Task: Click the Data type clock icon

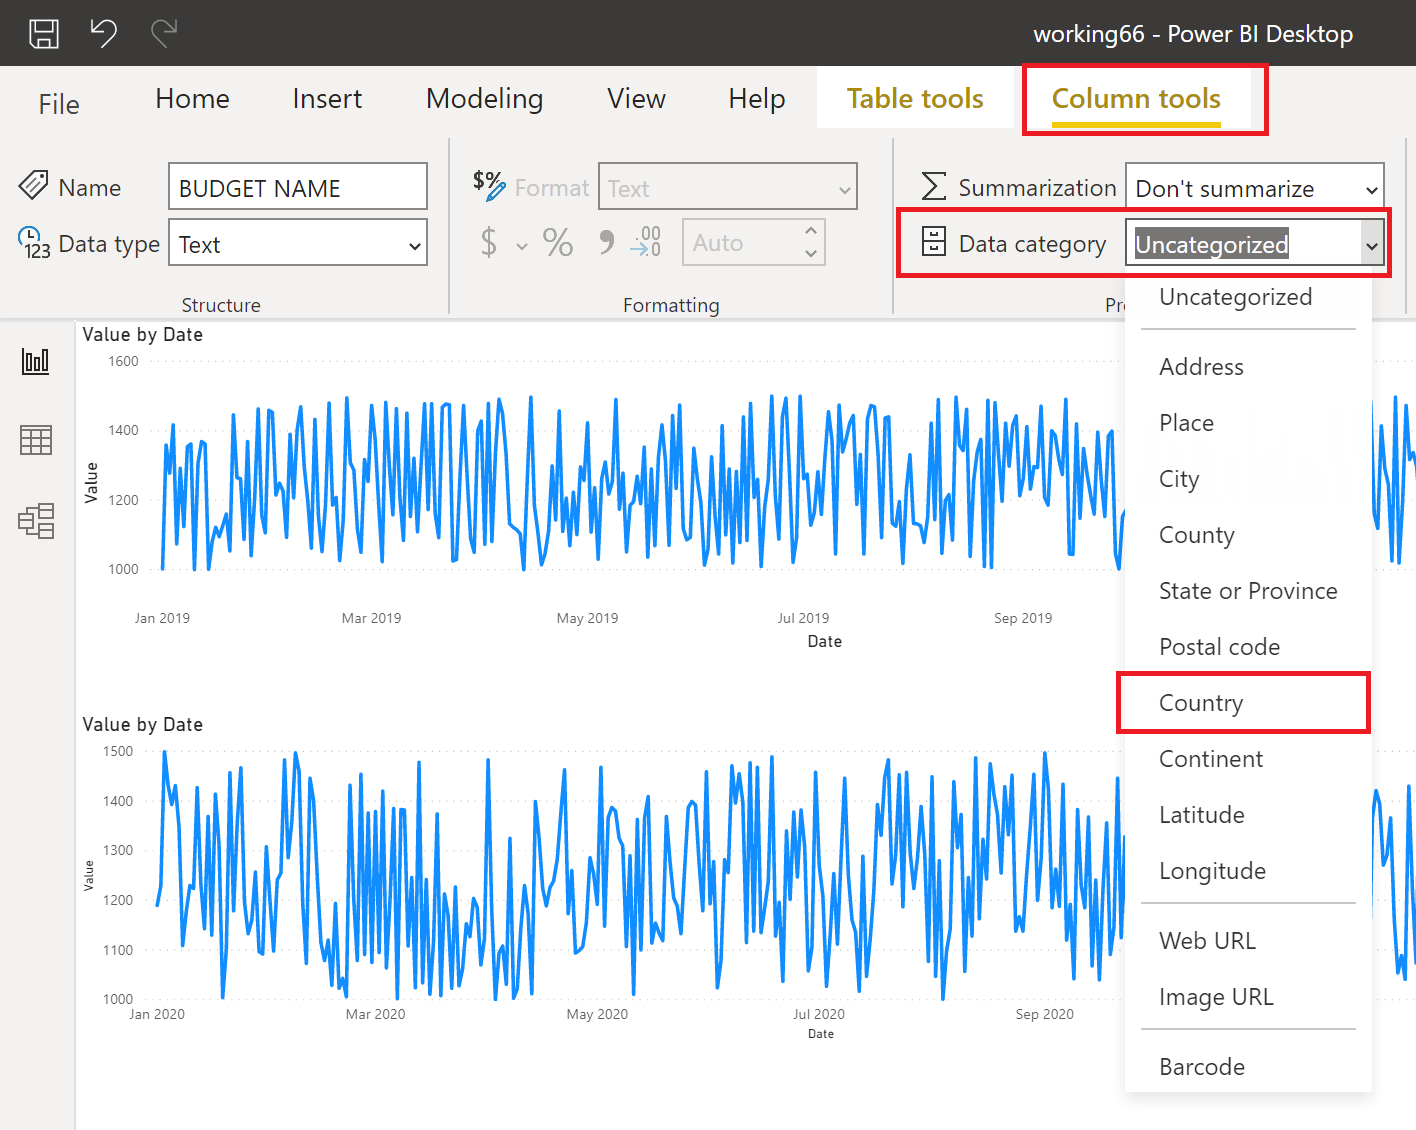Action: coord(34,243)
